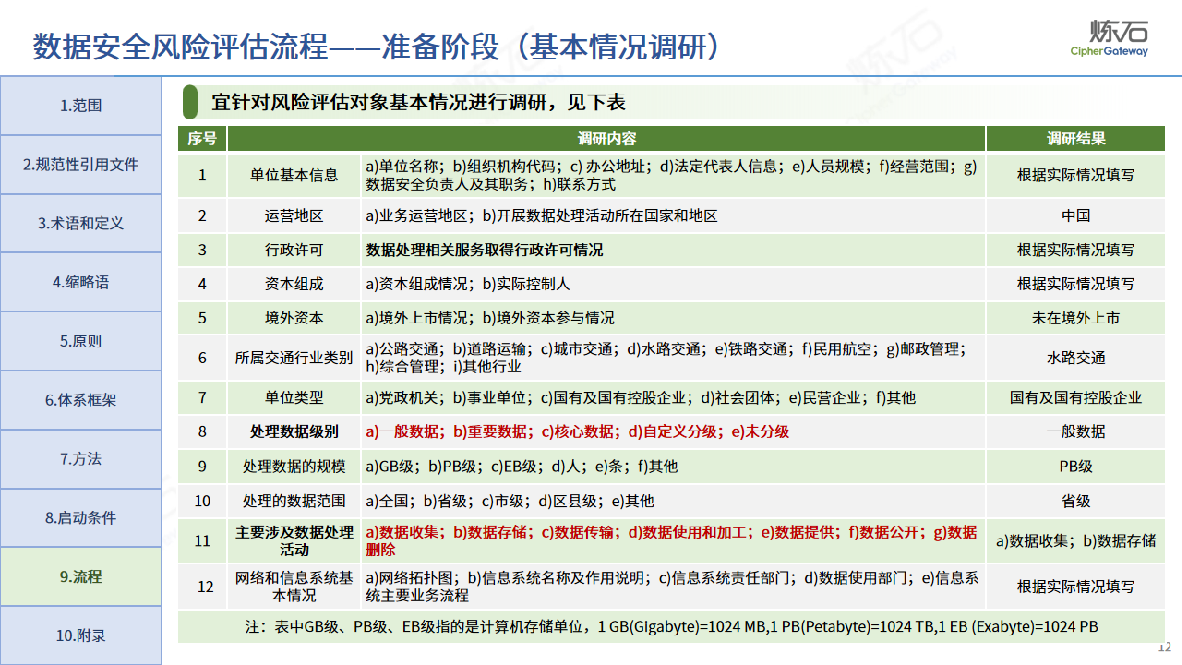Select the highlighted 9.流程 tab

pos(81,577)
